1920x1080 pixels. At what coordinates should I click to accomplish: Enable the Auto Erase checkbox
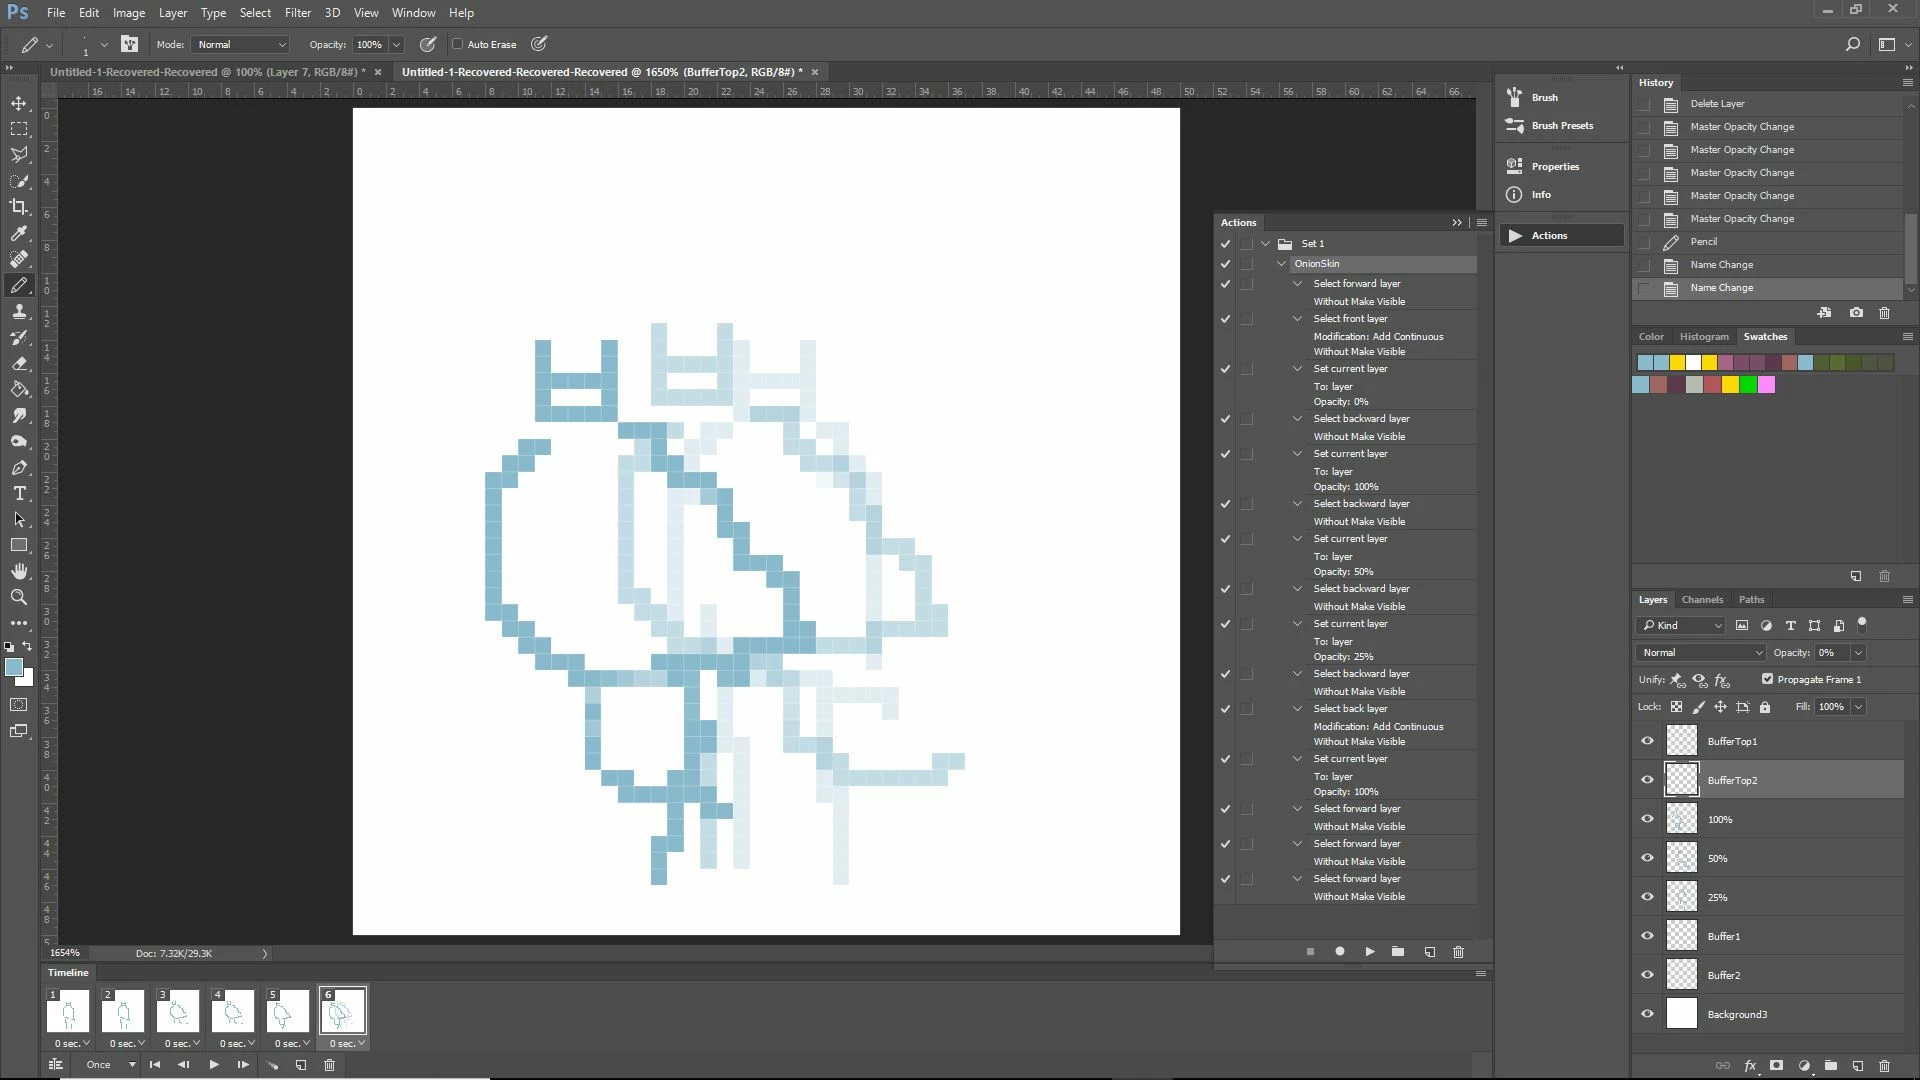(458, 44)
